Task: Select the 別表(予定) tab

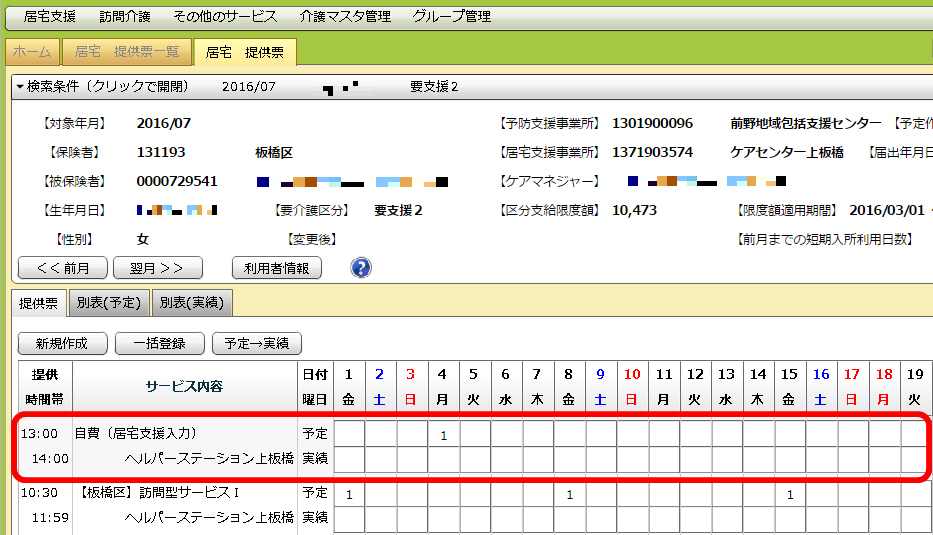Action: (x=111, y=302)
